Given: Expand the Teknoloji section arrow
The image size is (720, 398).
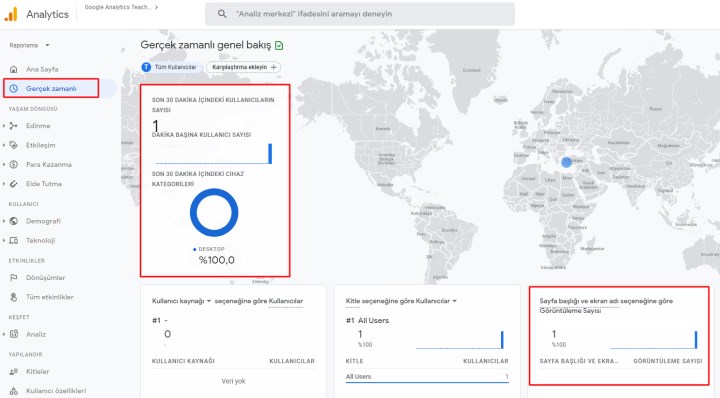Looking at the screenshot, I should pyautogui.click(x=4, y=240).
